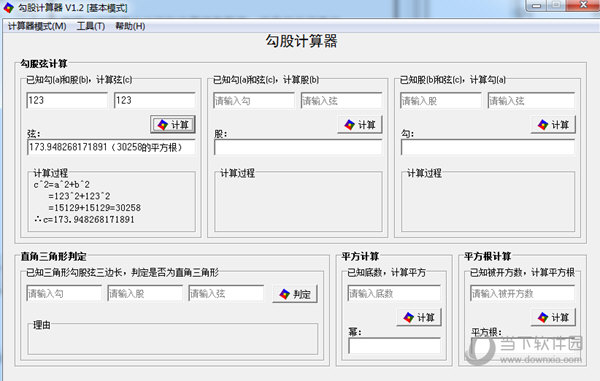Screen dimensions: 600x381
Task: Click the 股 result output field
Action: click(298, 147)
